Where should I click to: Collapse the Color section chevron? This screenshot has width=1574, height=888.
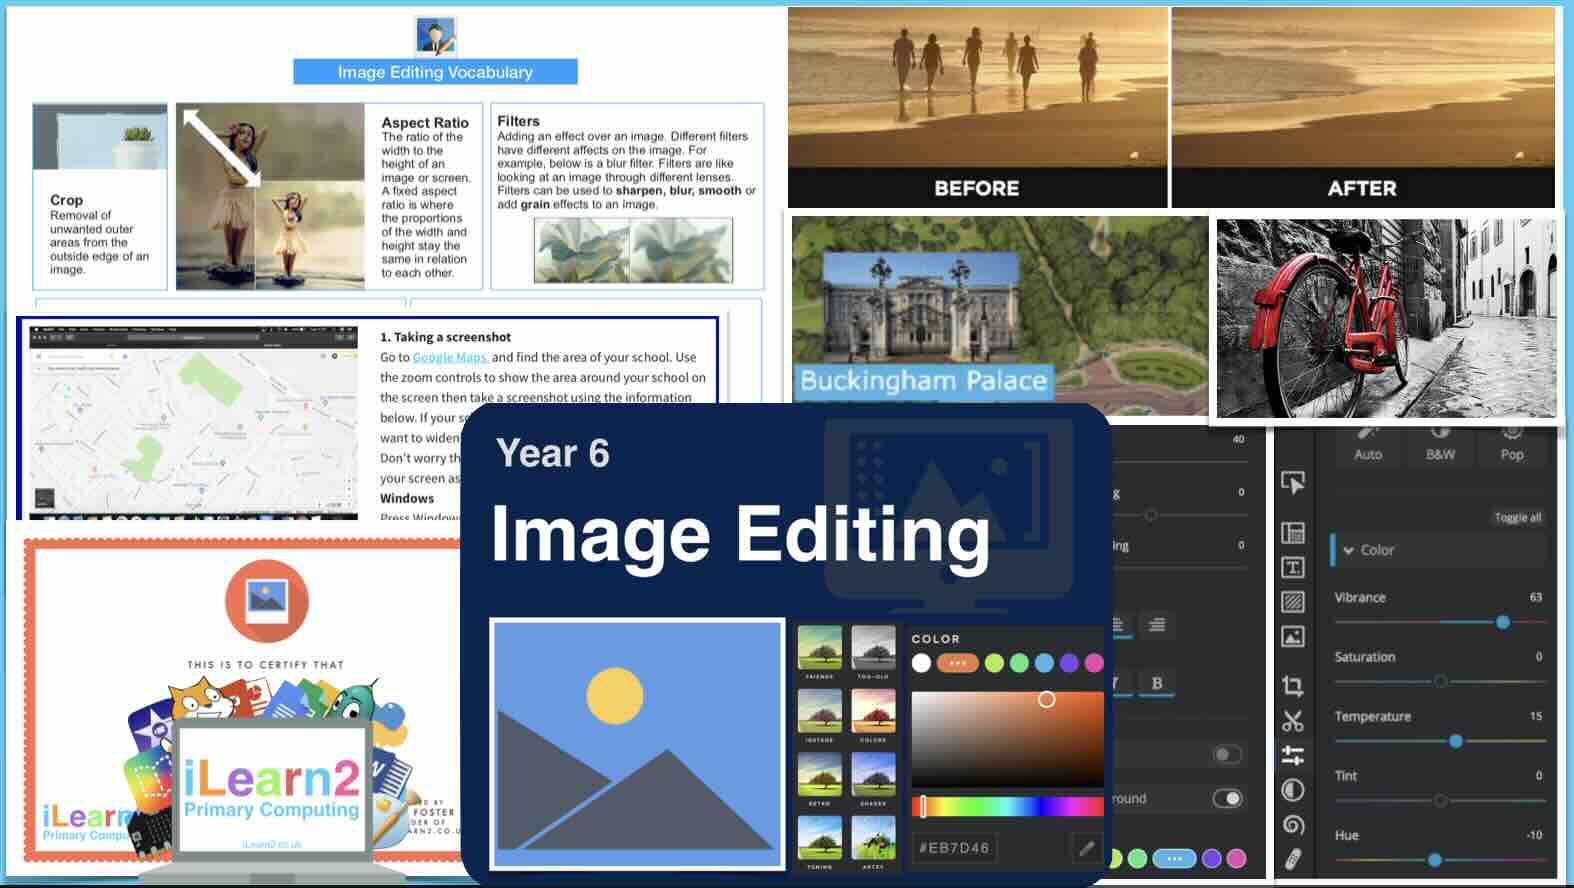1349,551
